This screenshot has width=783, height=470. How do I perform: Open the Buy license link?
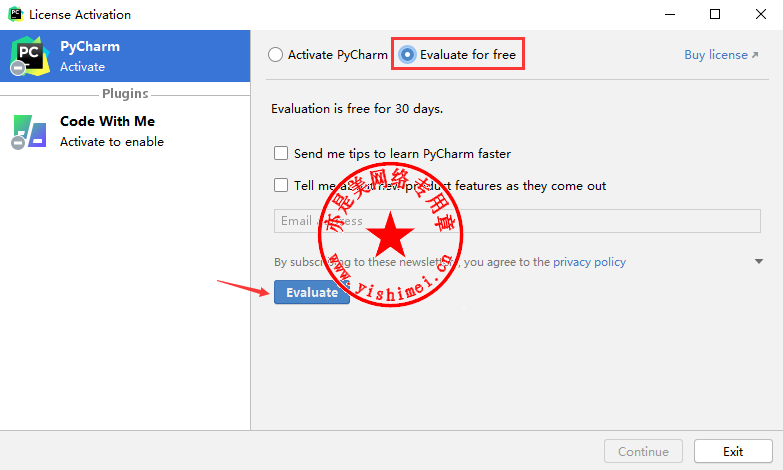click(x=716, y=55)
